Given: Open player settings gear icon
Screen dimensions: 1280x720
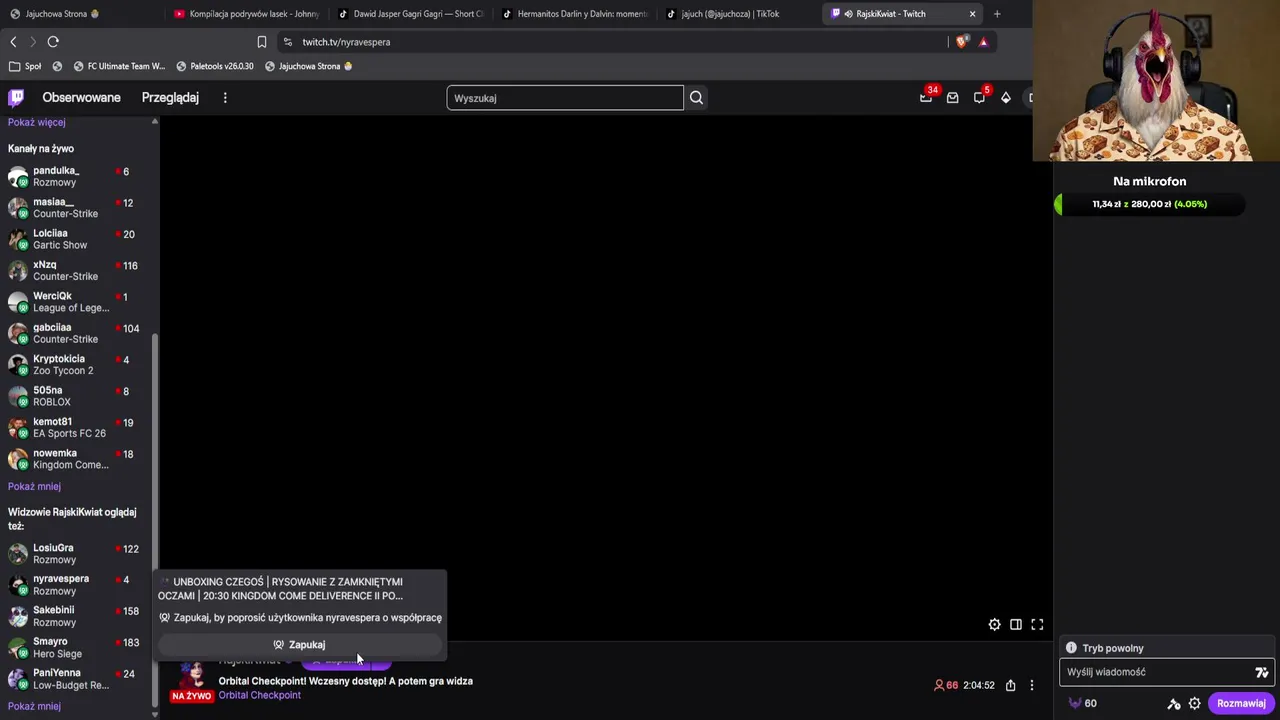Looking at the screenshot, I should [994, 624].
